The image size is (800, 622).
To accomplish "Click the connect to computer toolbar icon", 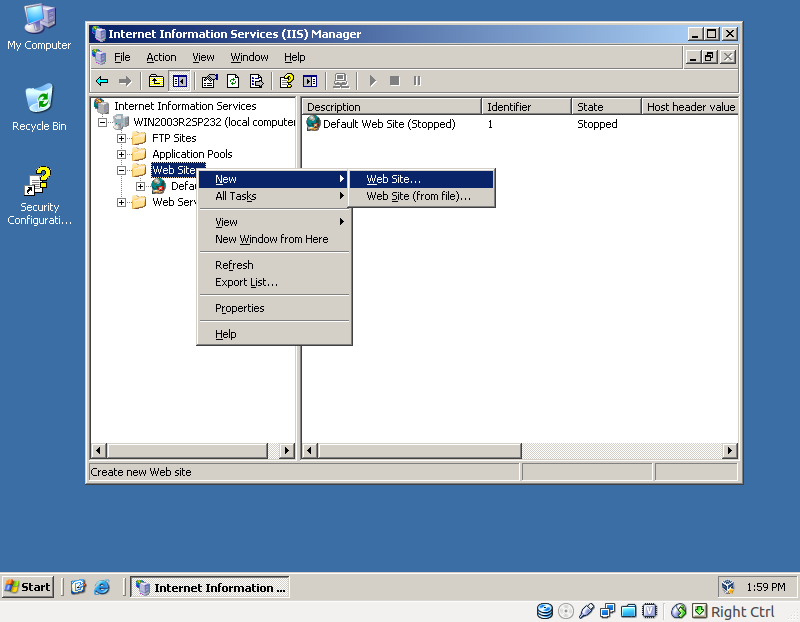I will pyautogui.click(x=340, y=81).
